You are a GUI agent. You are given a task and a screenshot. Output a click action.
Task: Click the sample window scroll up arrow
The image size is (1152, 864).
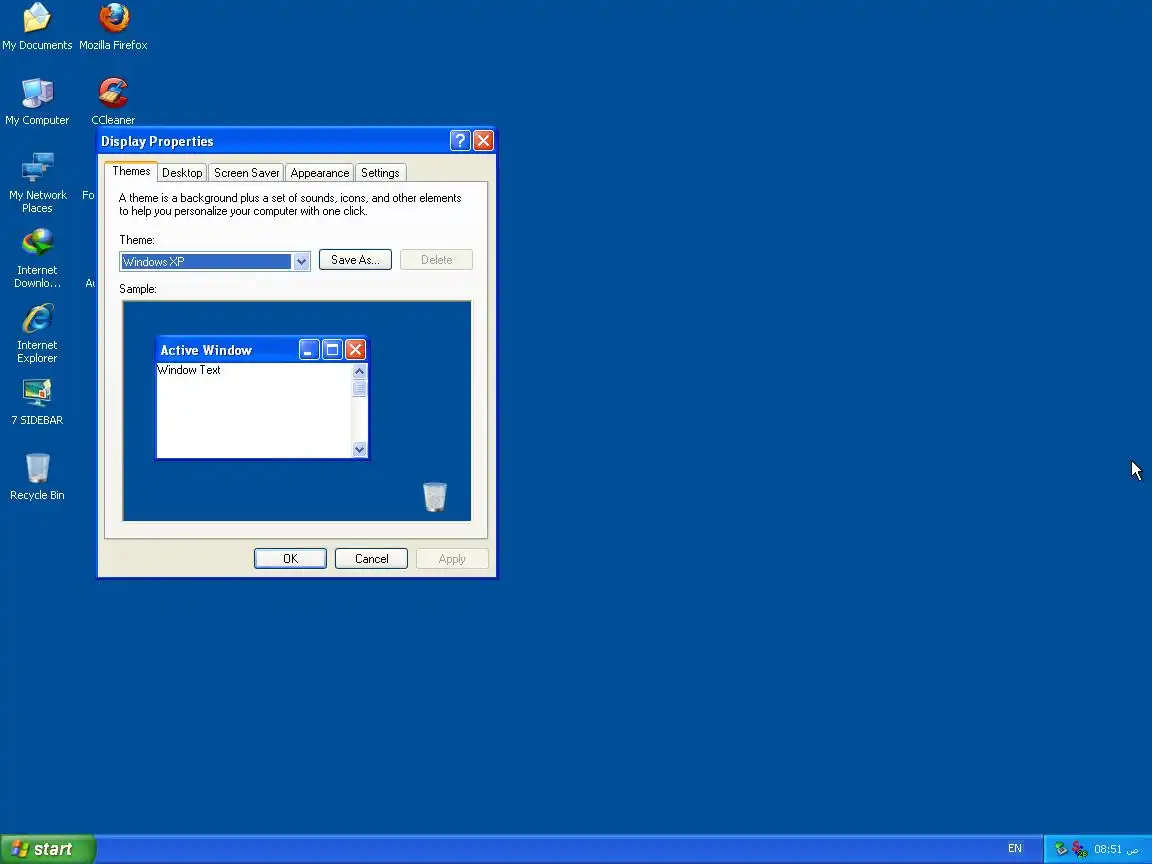pos(359,371)
